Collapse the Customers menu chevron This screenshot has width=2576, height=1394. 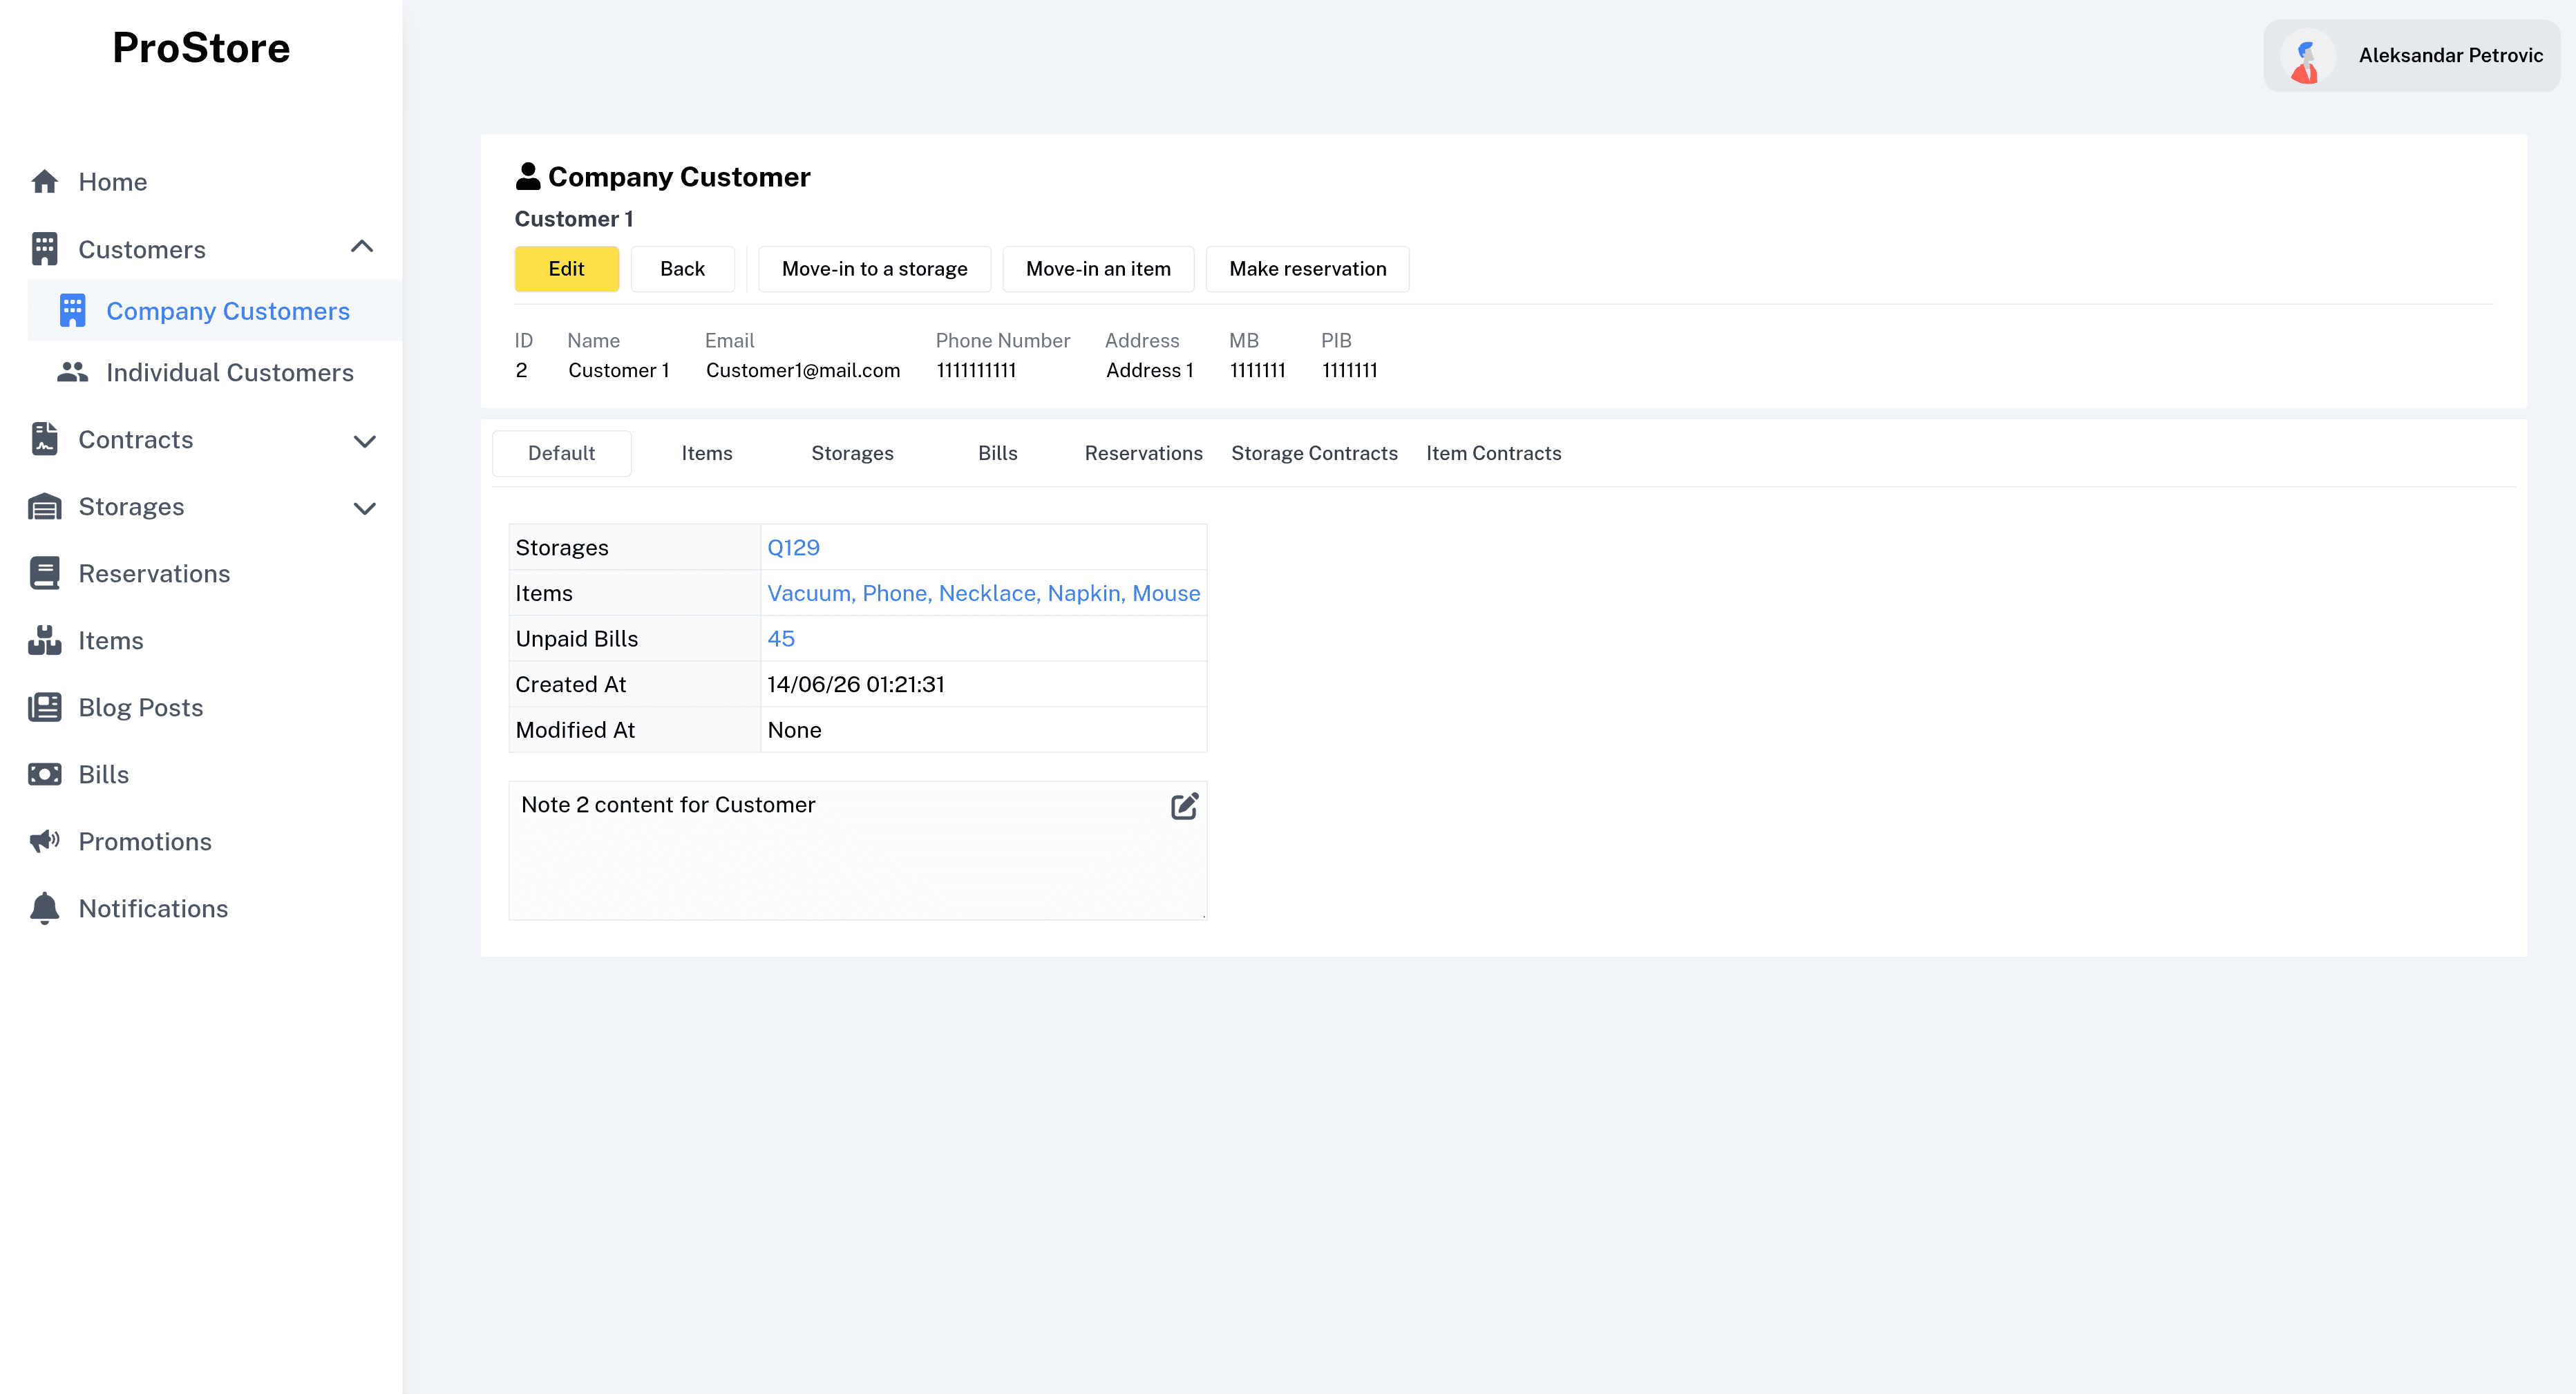tap(362, 247)
